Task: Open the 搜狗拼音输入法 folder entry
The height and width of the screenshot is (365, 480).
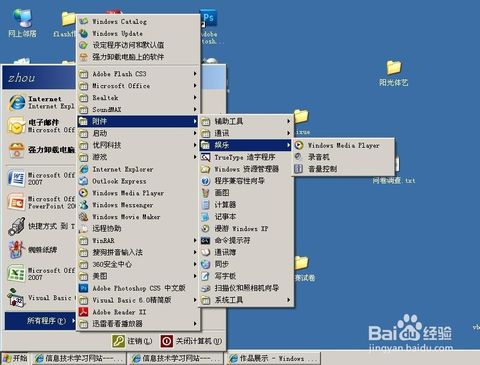Action: pos(138,252)
